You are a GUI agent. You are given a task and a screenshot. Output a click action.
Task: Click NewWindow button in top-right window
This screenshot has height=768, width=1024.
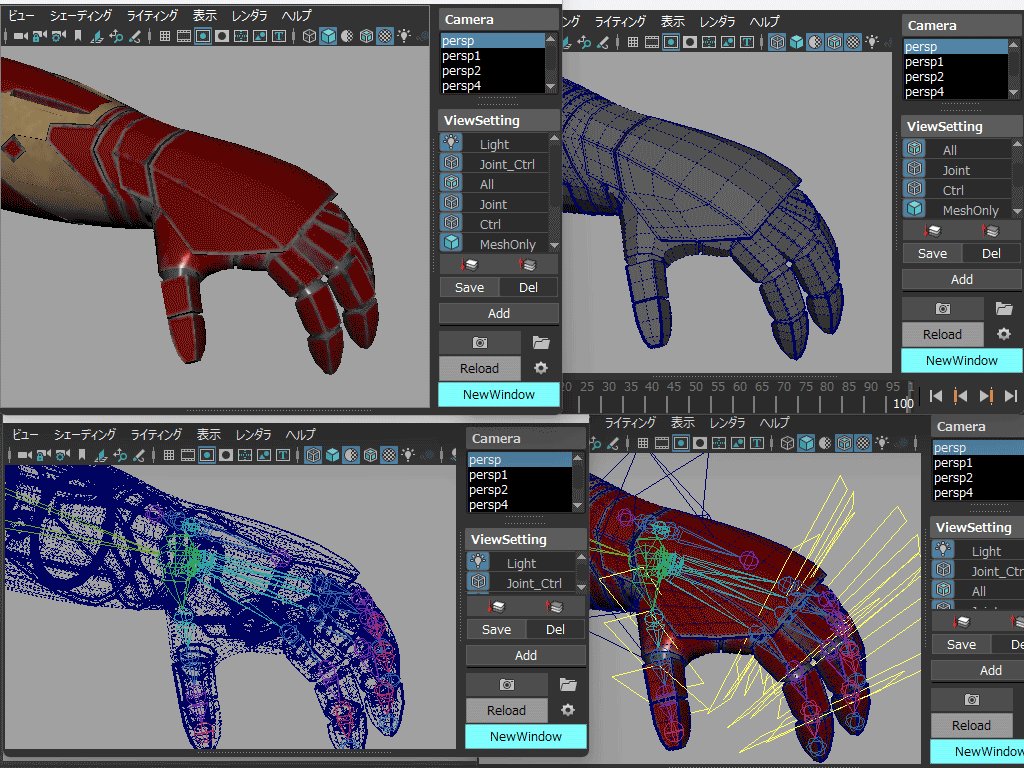(x=962, y=360)
